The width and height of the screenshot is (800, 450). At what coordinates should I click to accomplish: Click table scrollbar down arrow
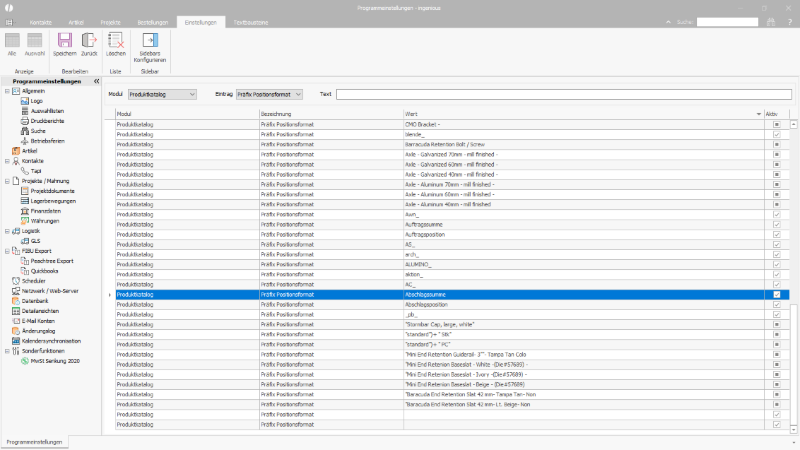point(793,430)
